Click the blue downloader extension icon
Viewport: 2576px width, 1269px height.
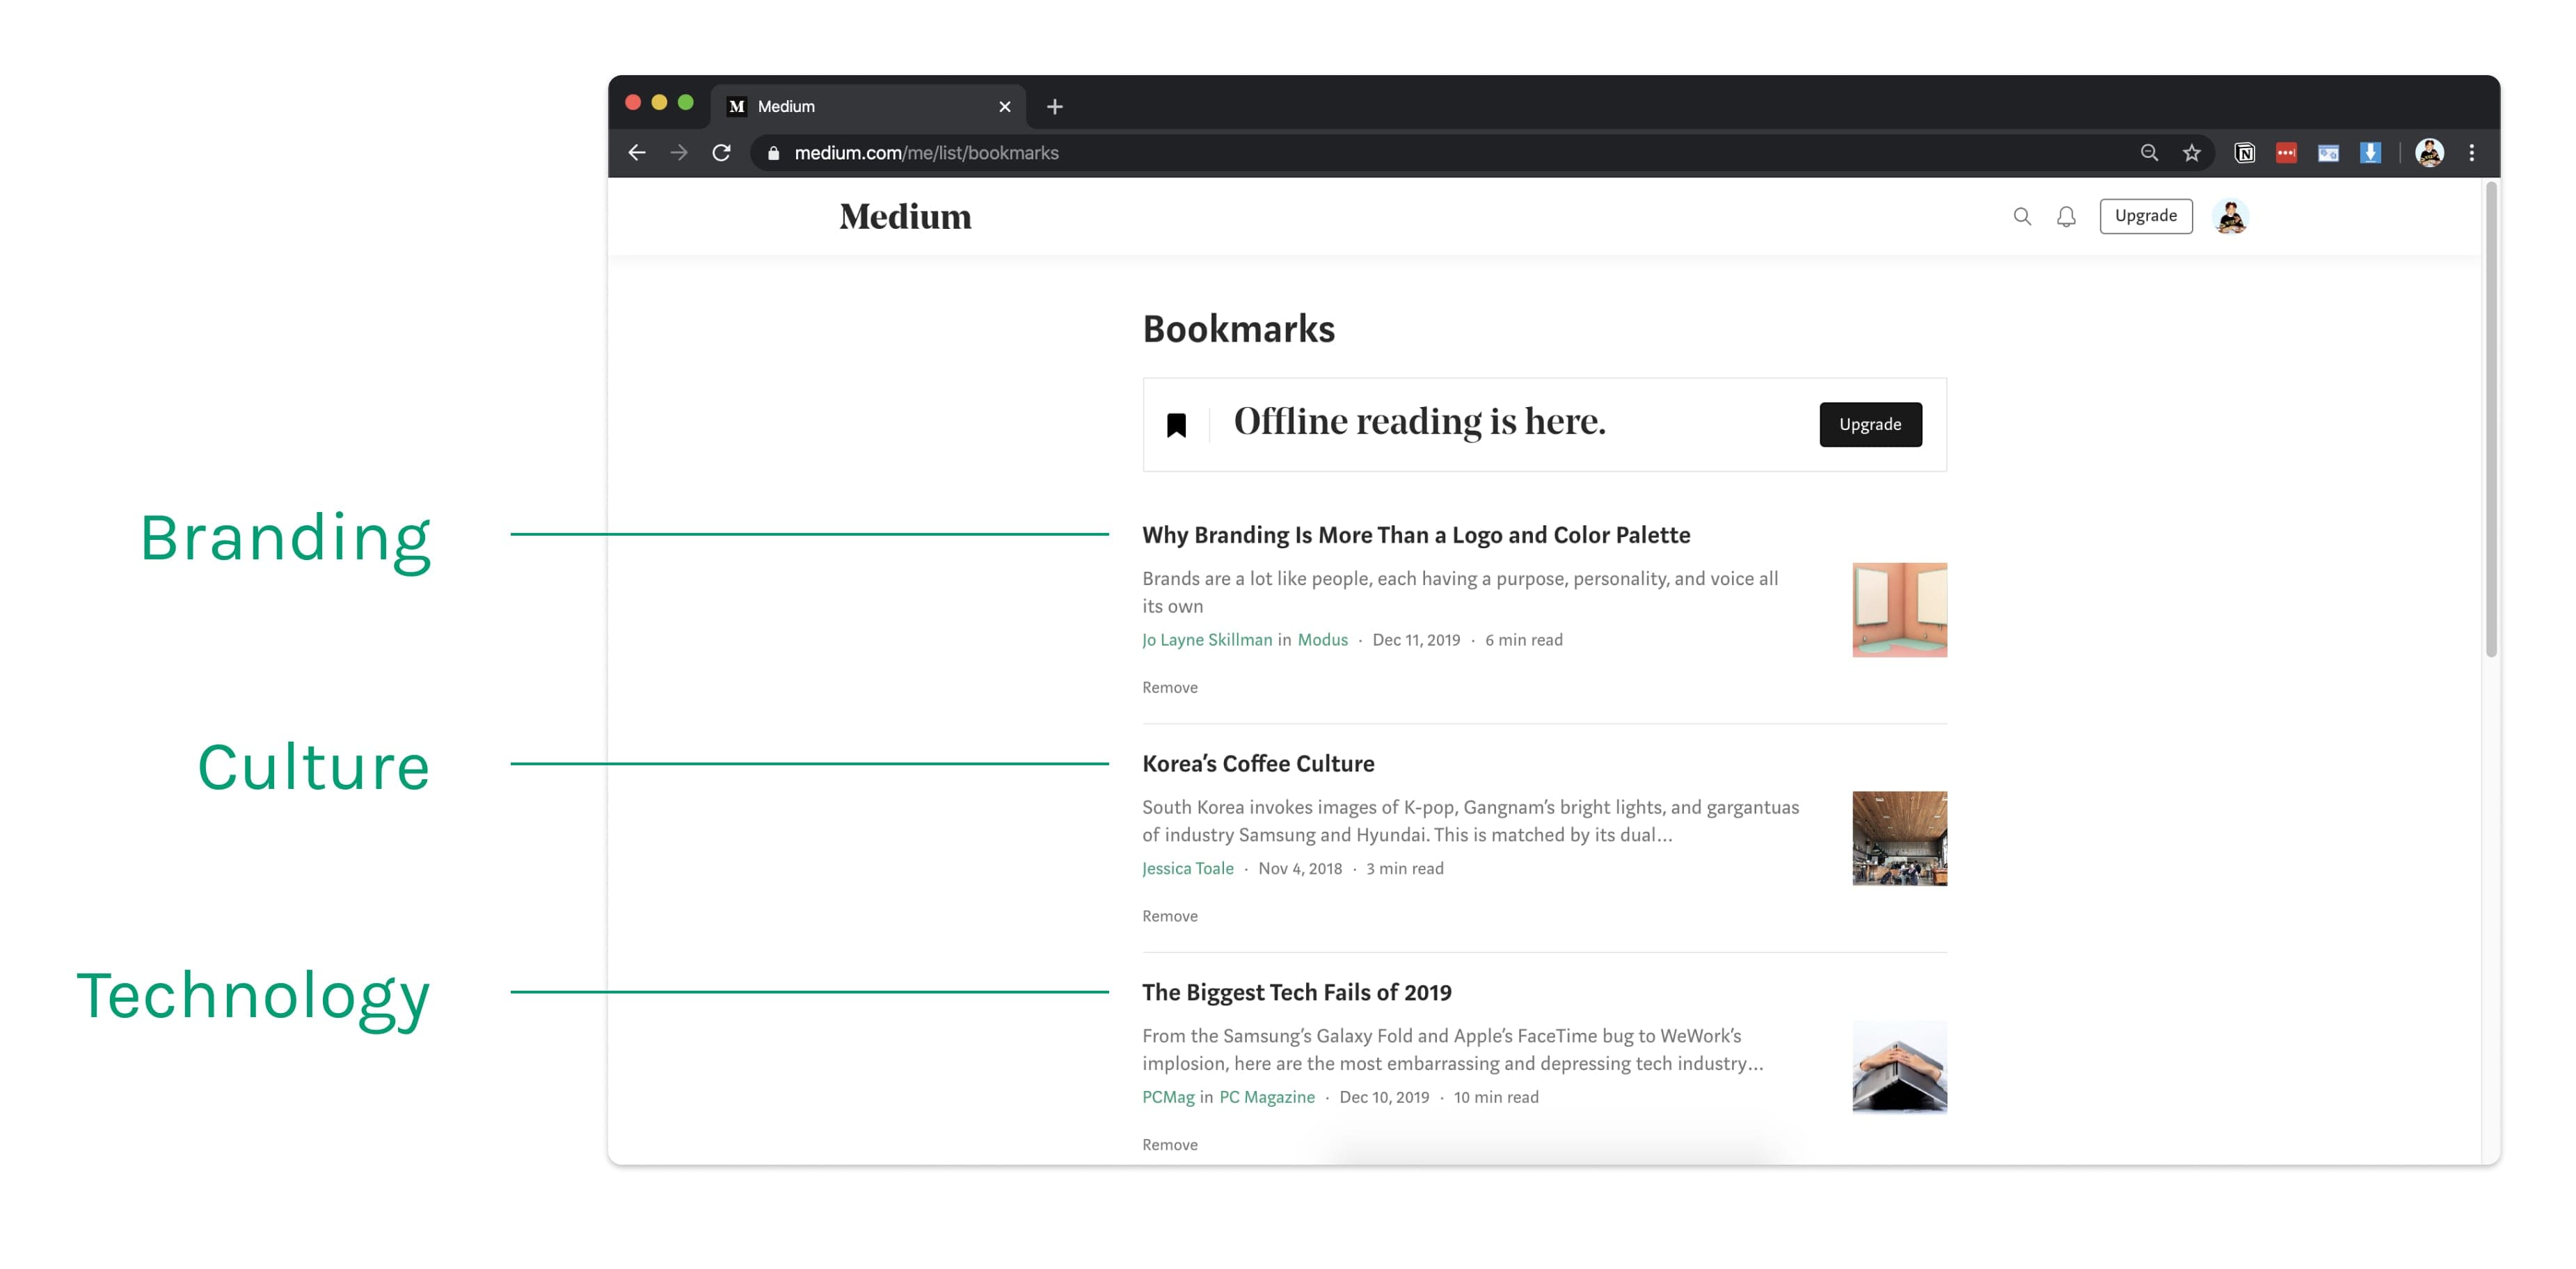[x=2370, y=153]
